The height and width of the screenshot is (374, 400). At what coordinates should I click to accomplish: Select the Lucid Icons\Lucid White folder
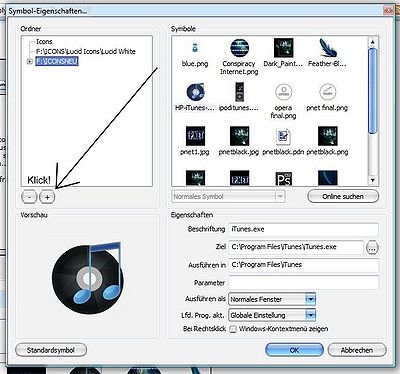[x=86, y=51]
